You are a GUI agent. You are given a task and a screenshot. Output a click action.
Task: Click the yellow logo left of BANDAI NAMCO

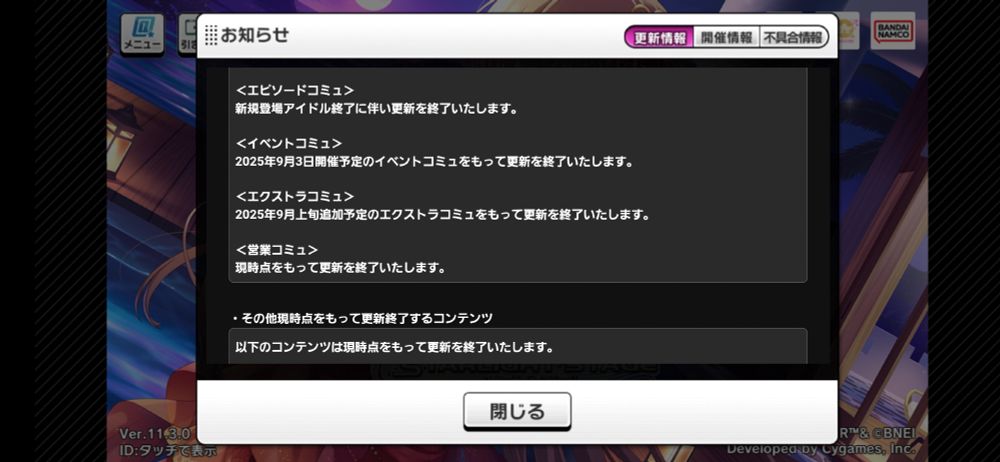click(848, 33)
